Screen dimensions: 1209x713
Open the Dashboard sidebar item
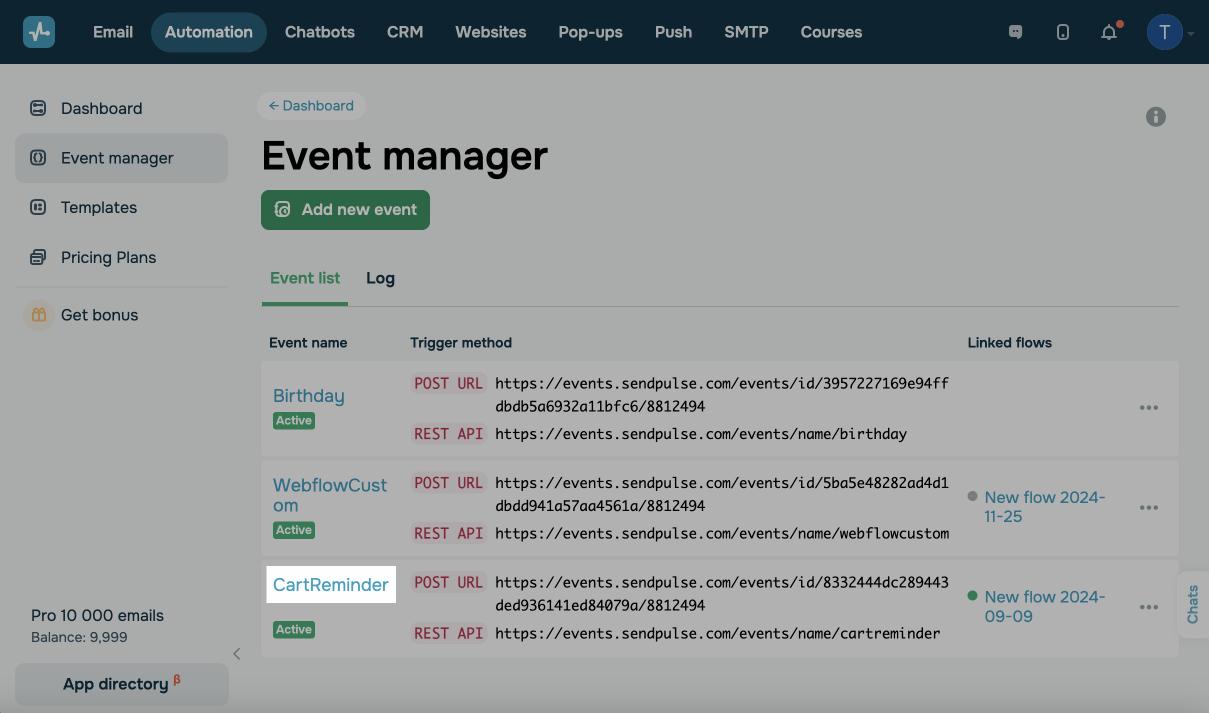(101, 108)
